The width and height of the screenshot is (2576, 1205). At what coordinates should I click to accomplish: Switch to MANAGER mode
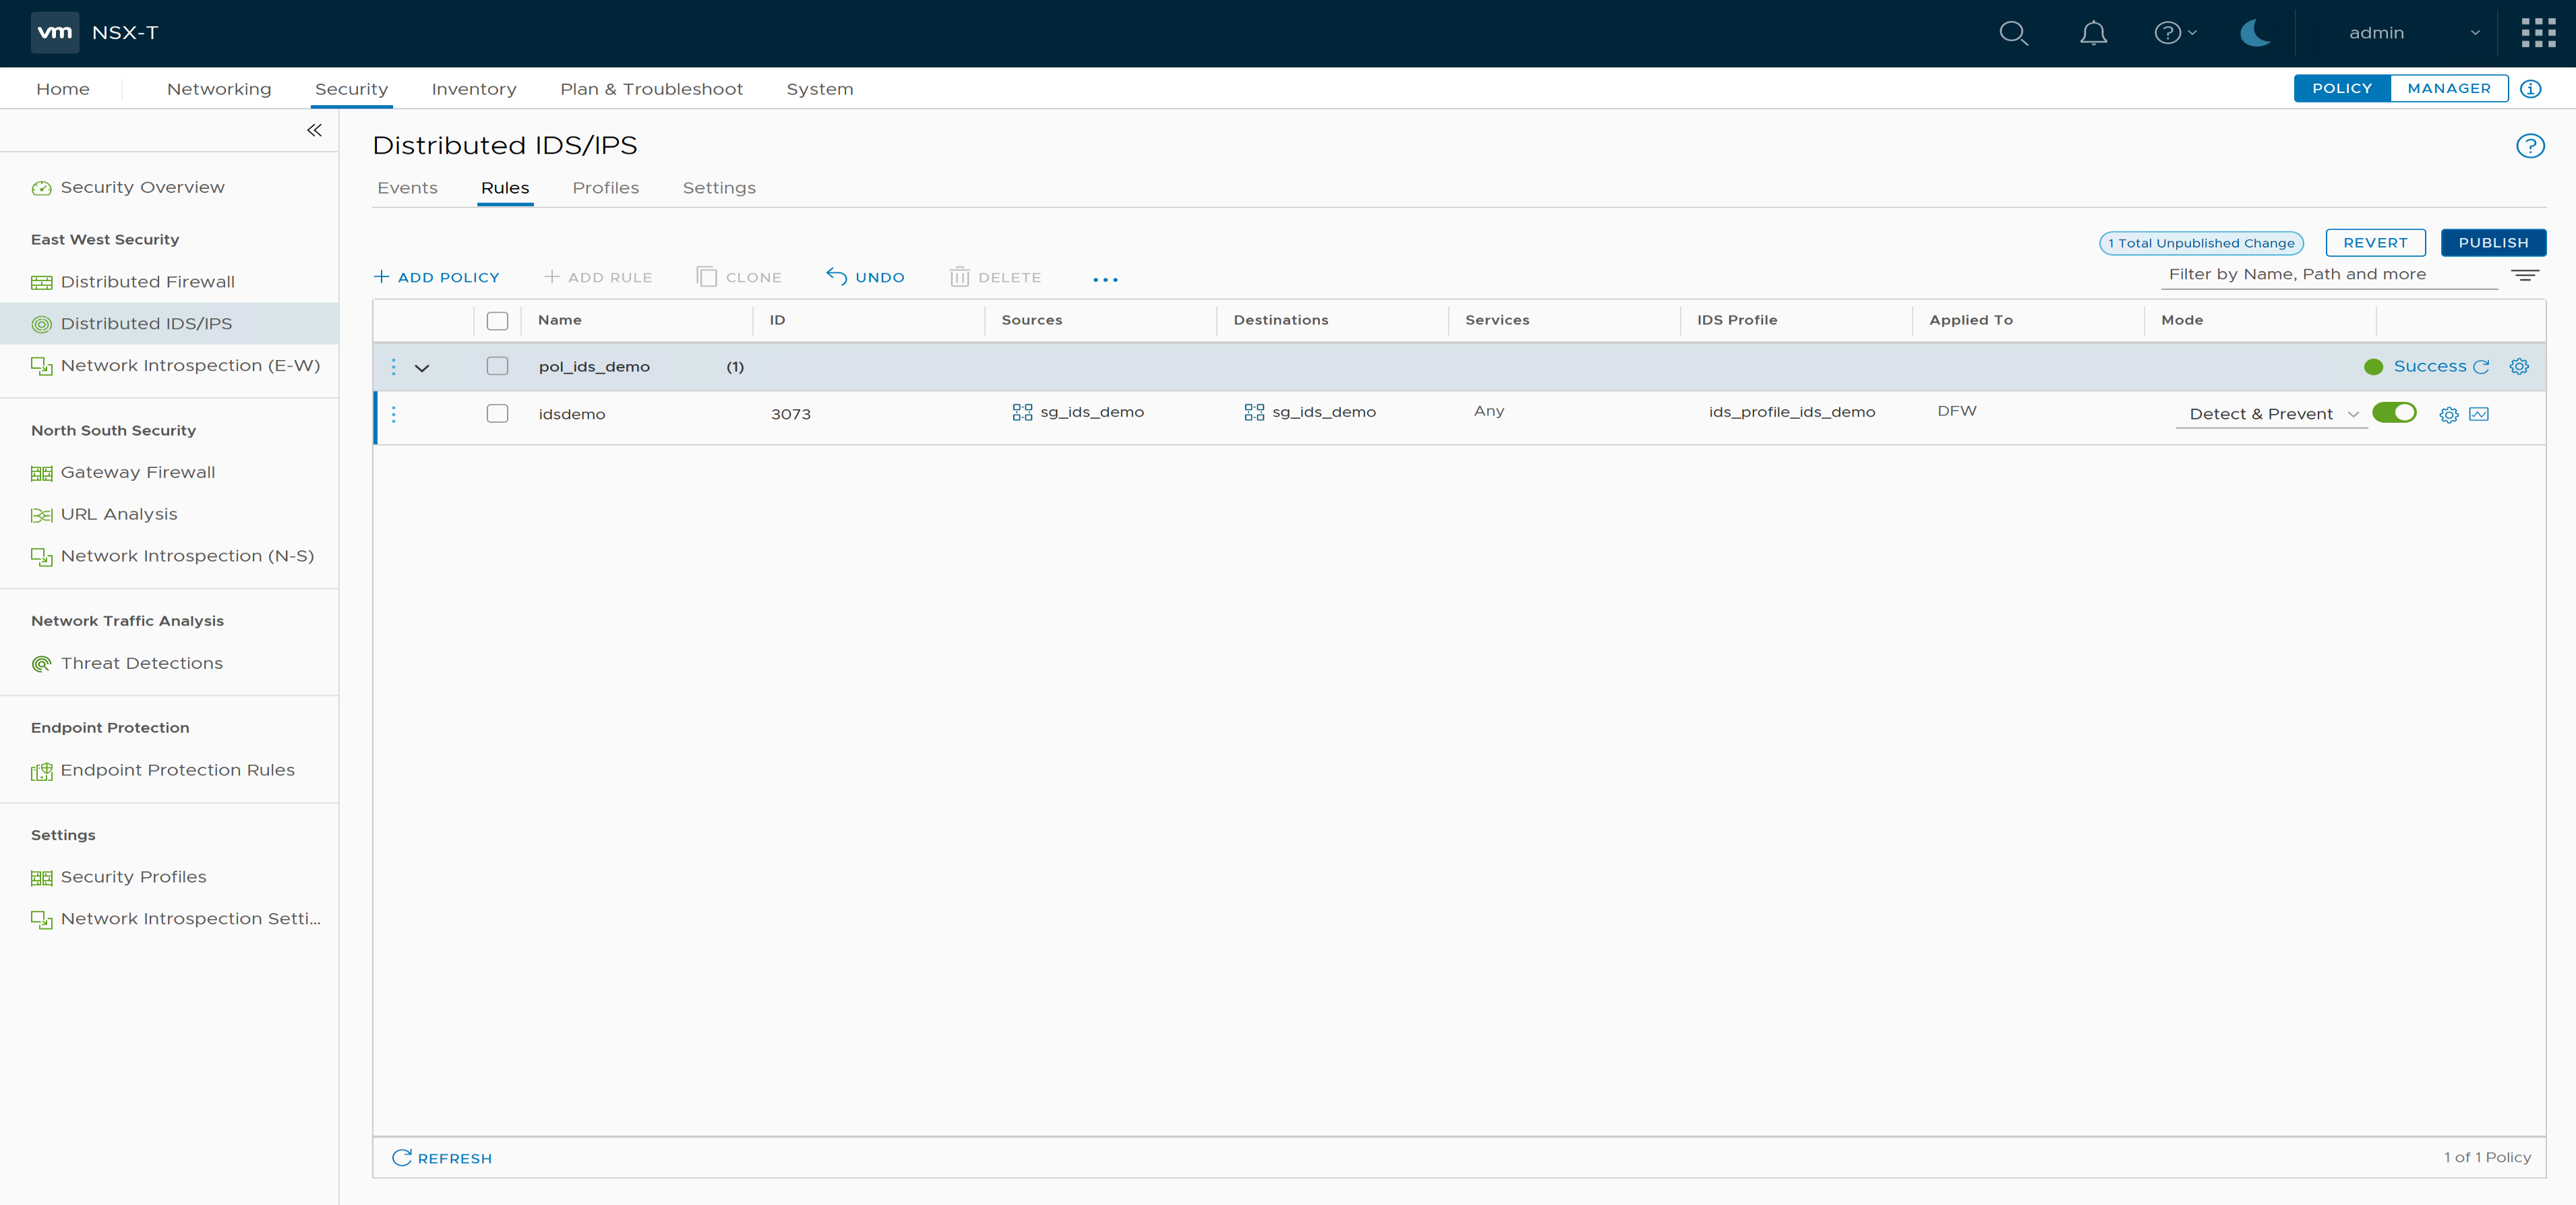[x=2449, y=89]
